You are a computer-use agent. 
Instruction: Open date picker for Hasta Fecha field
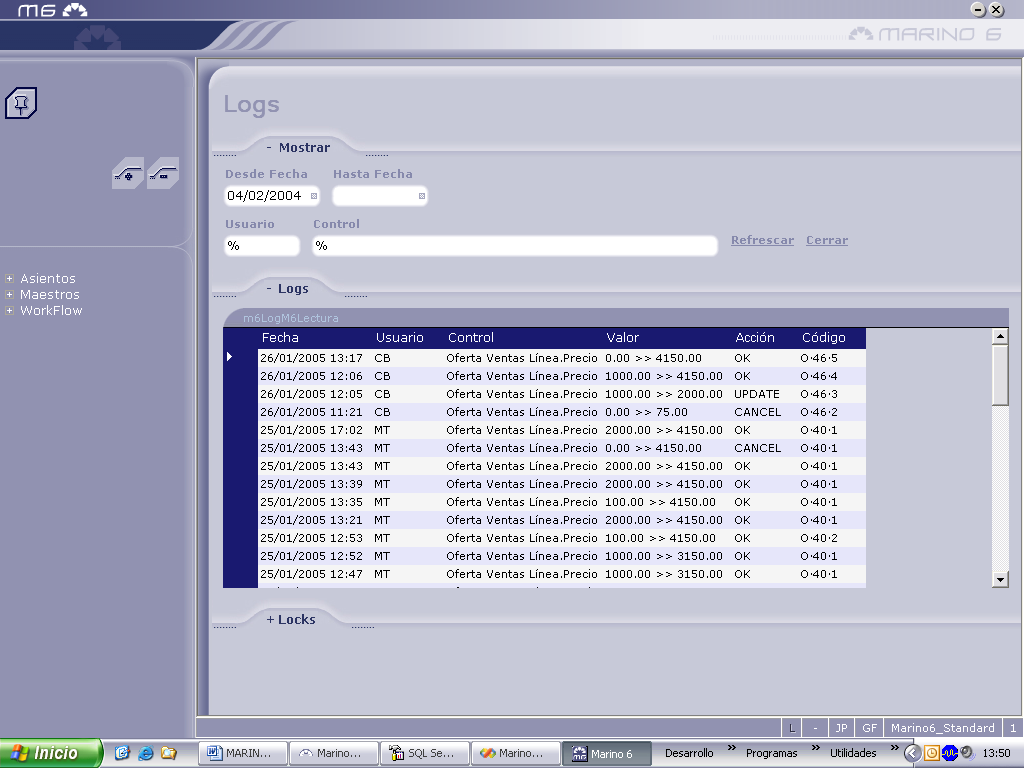(422, 196)
